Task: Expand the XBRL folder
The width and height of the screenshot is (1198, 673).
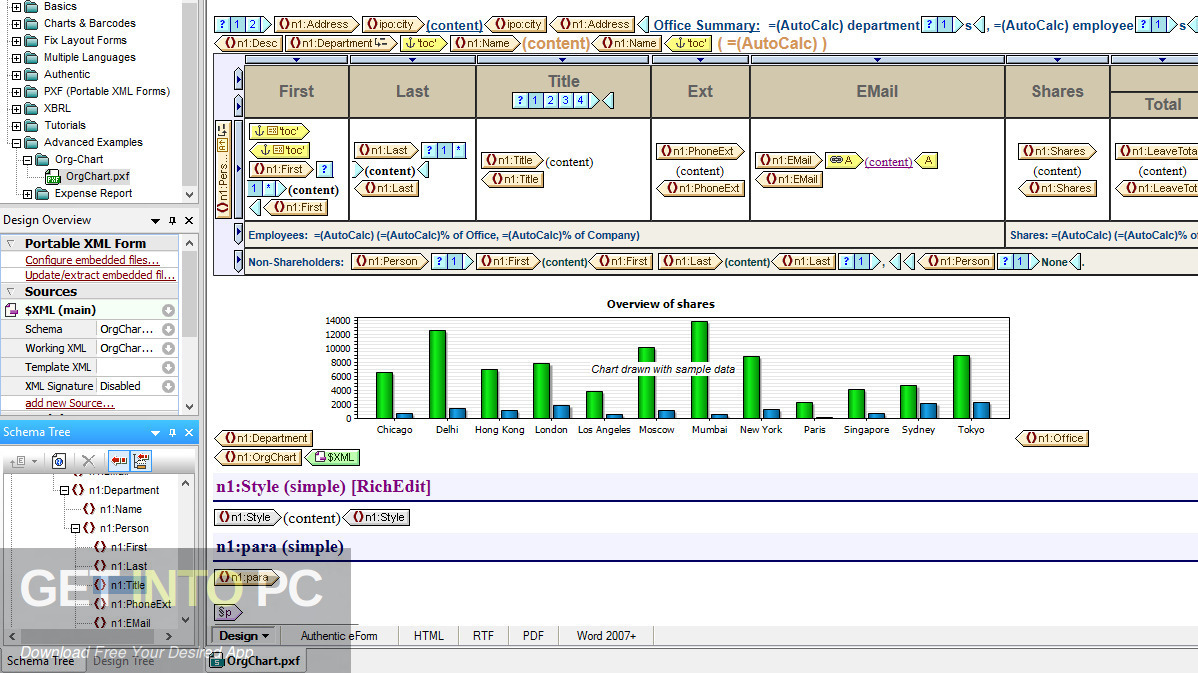Action: (16, 108)
